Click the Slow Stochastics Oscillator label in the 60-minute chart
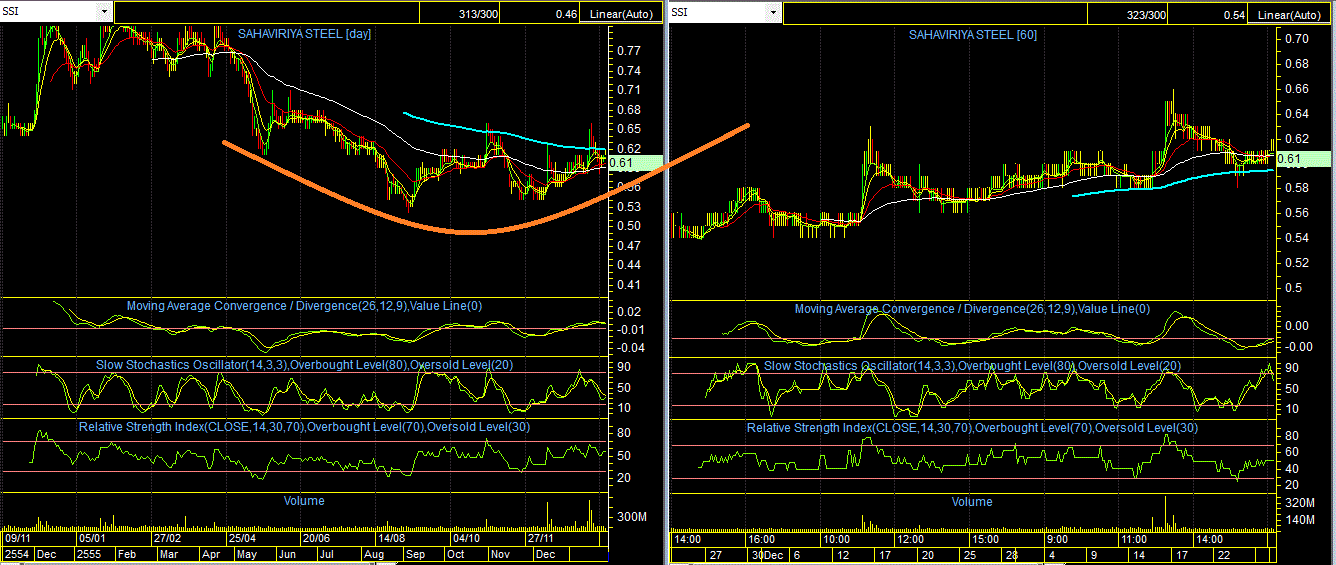The image size is (1336, 565). [972, 366]
